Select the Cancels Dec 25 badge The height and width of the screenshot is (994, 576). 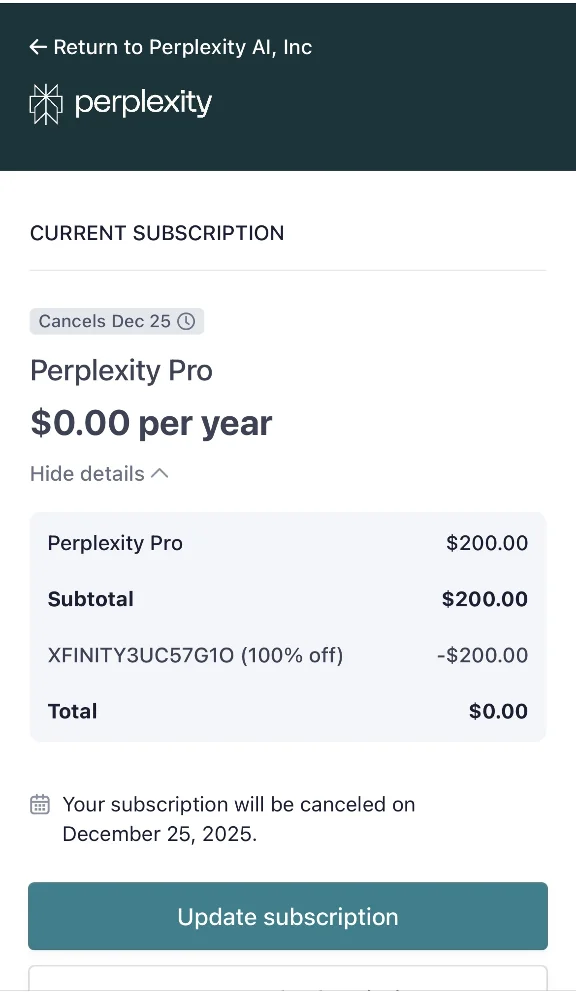click(x=116, y=321)
